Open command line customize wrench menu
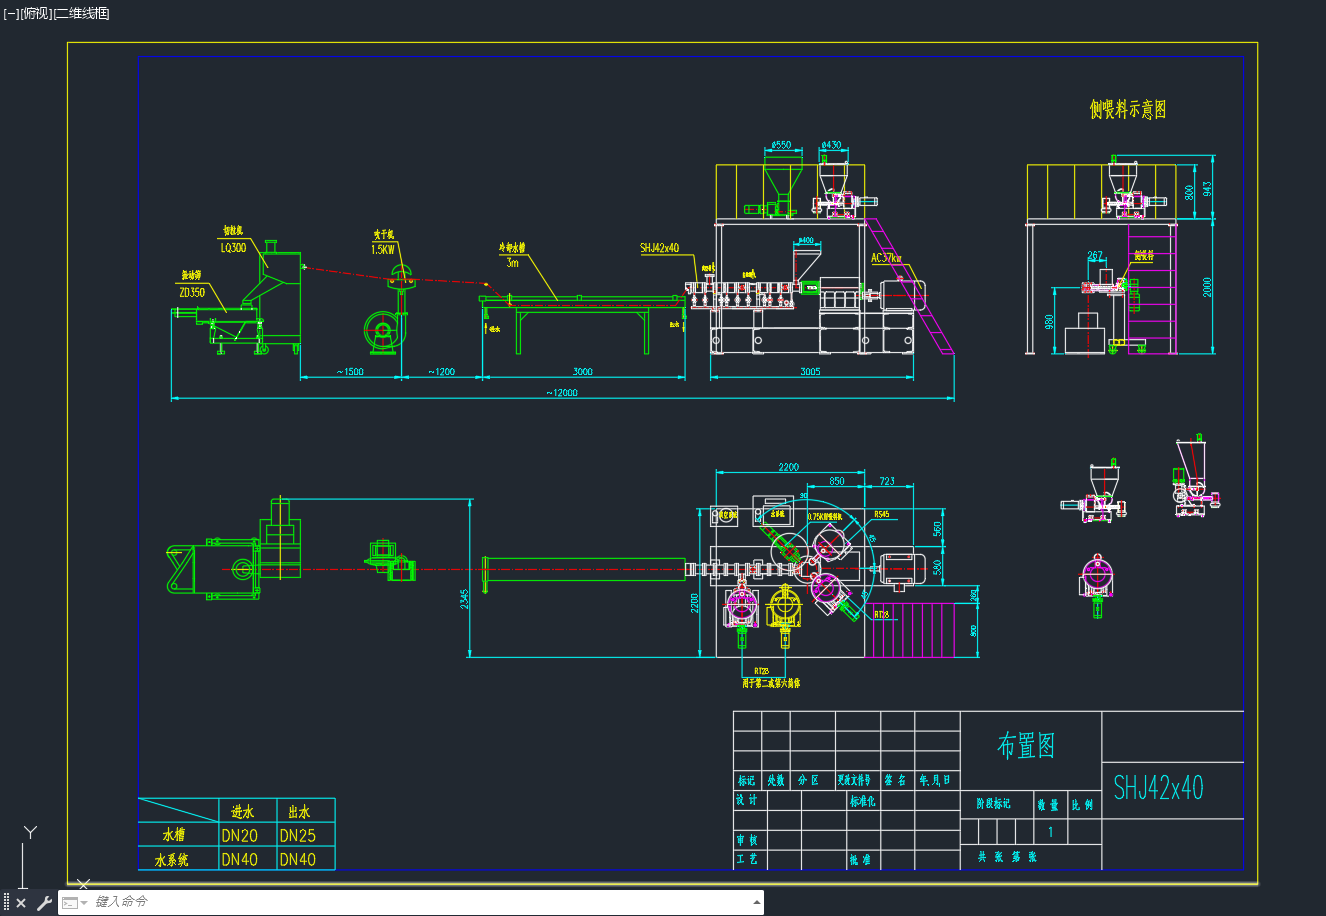1326x916 pixels. (44, 903)
